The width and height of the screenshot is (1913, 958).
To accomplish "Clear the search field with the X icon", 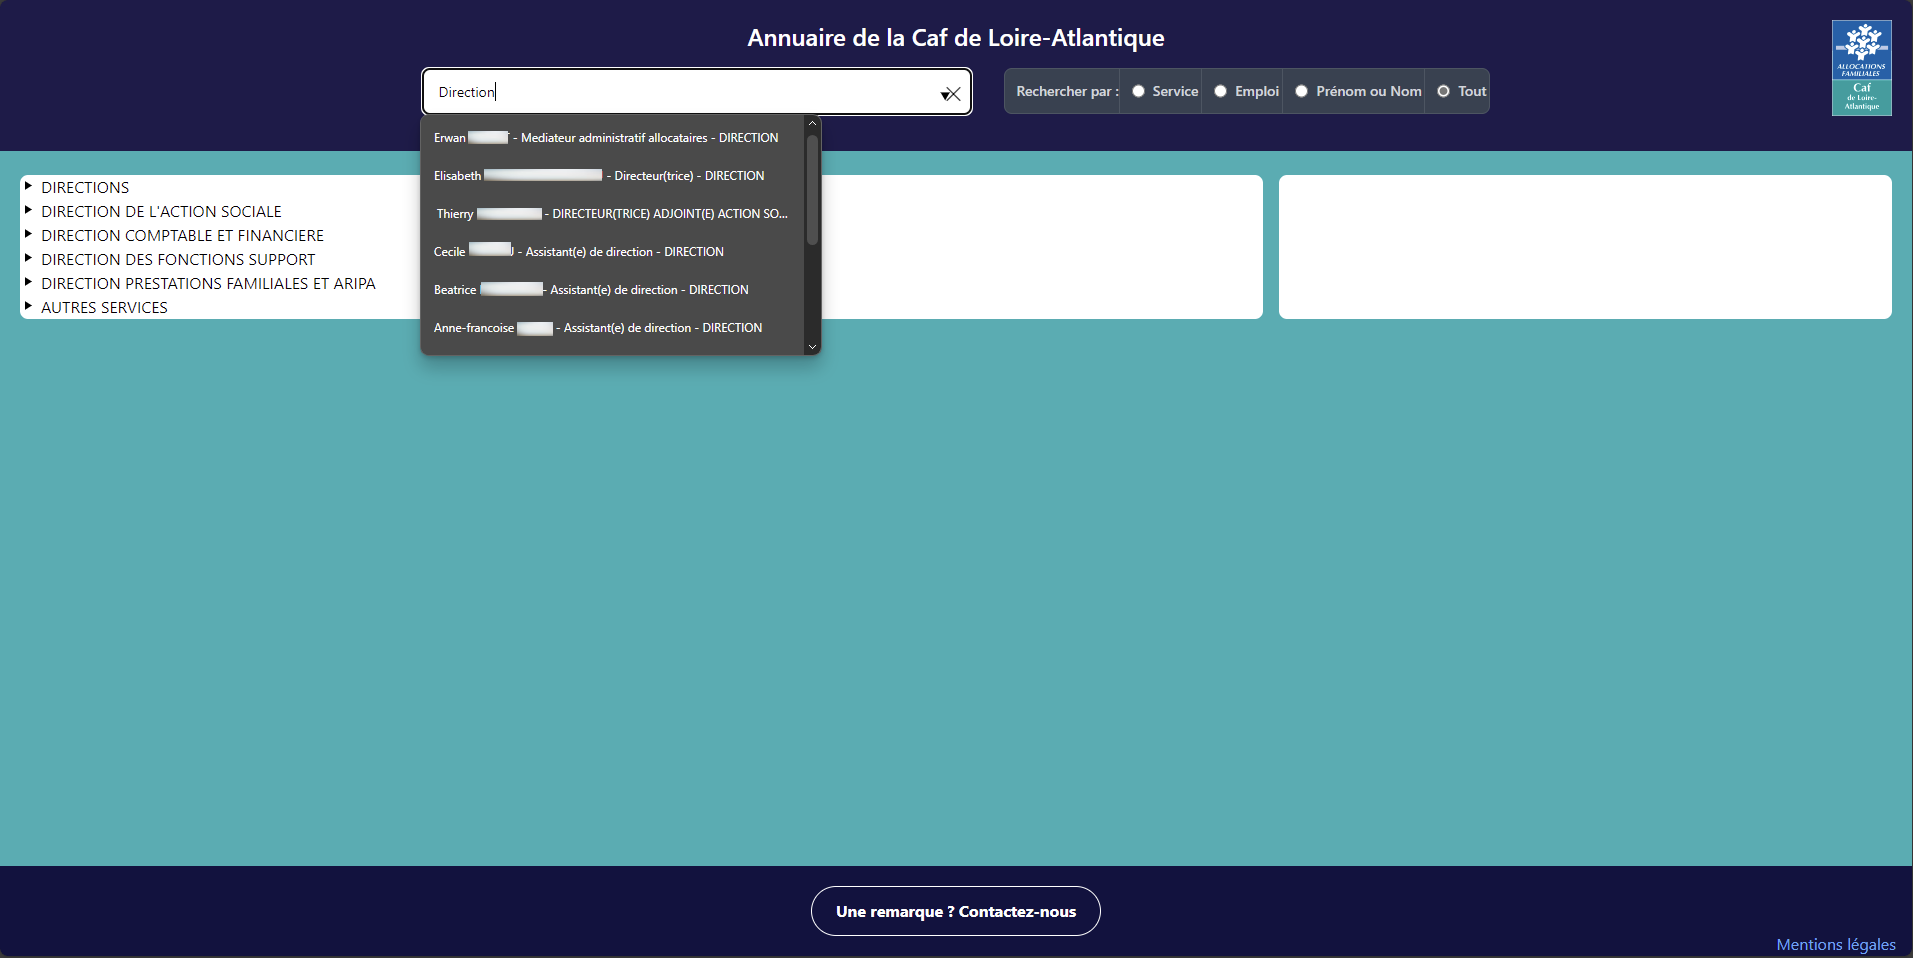I will [x=954, y=94].
